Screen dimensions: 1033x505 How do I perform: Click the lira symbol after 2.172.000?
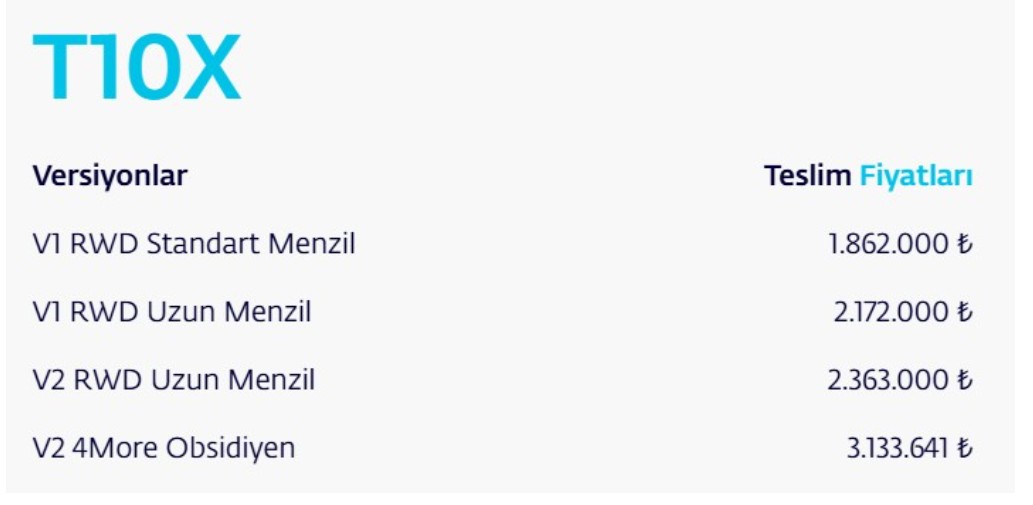(965, 312)
